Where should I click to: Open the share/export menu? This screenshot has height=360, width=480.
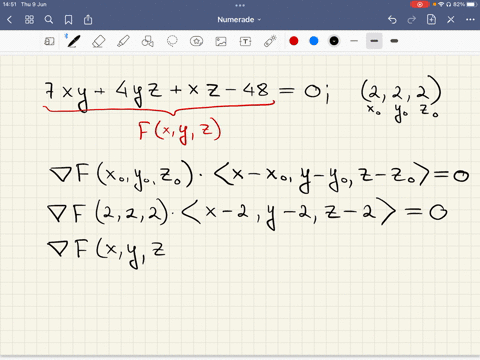pos(88,20)
